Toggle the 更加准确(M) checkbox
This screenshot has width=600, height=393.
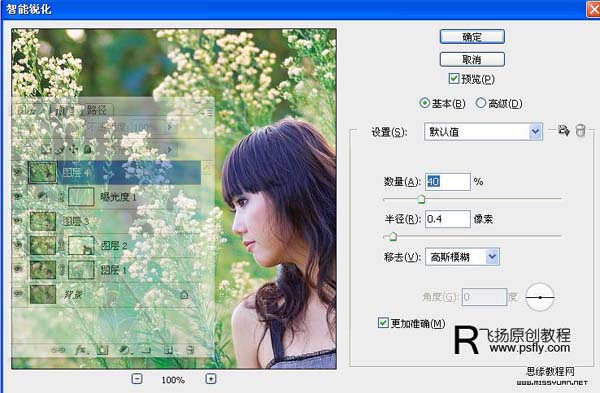(x=383, y=323)
